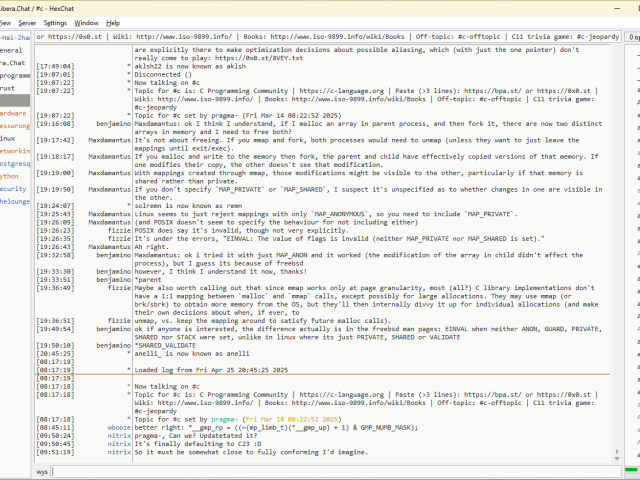Click the green lag meter bar at bottom right
This screenshot has height=480, width=640.
click(x=630, y=470)
